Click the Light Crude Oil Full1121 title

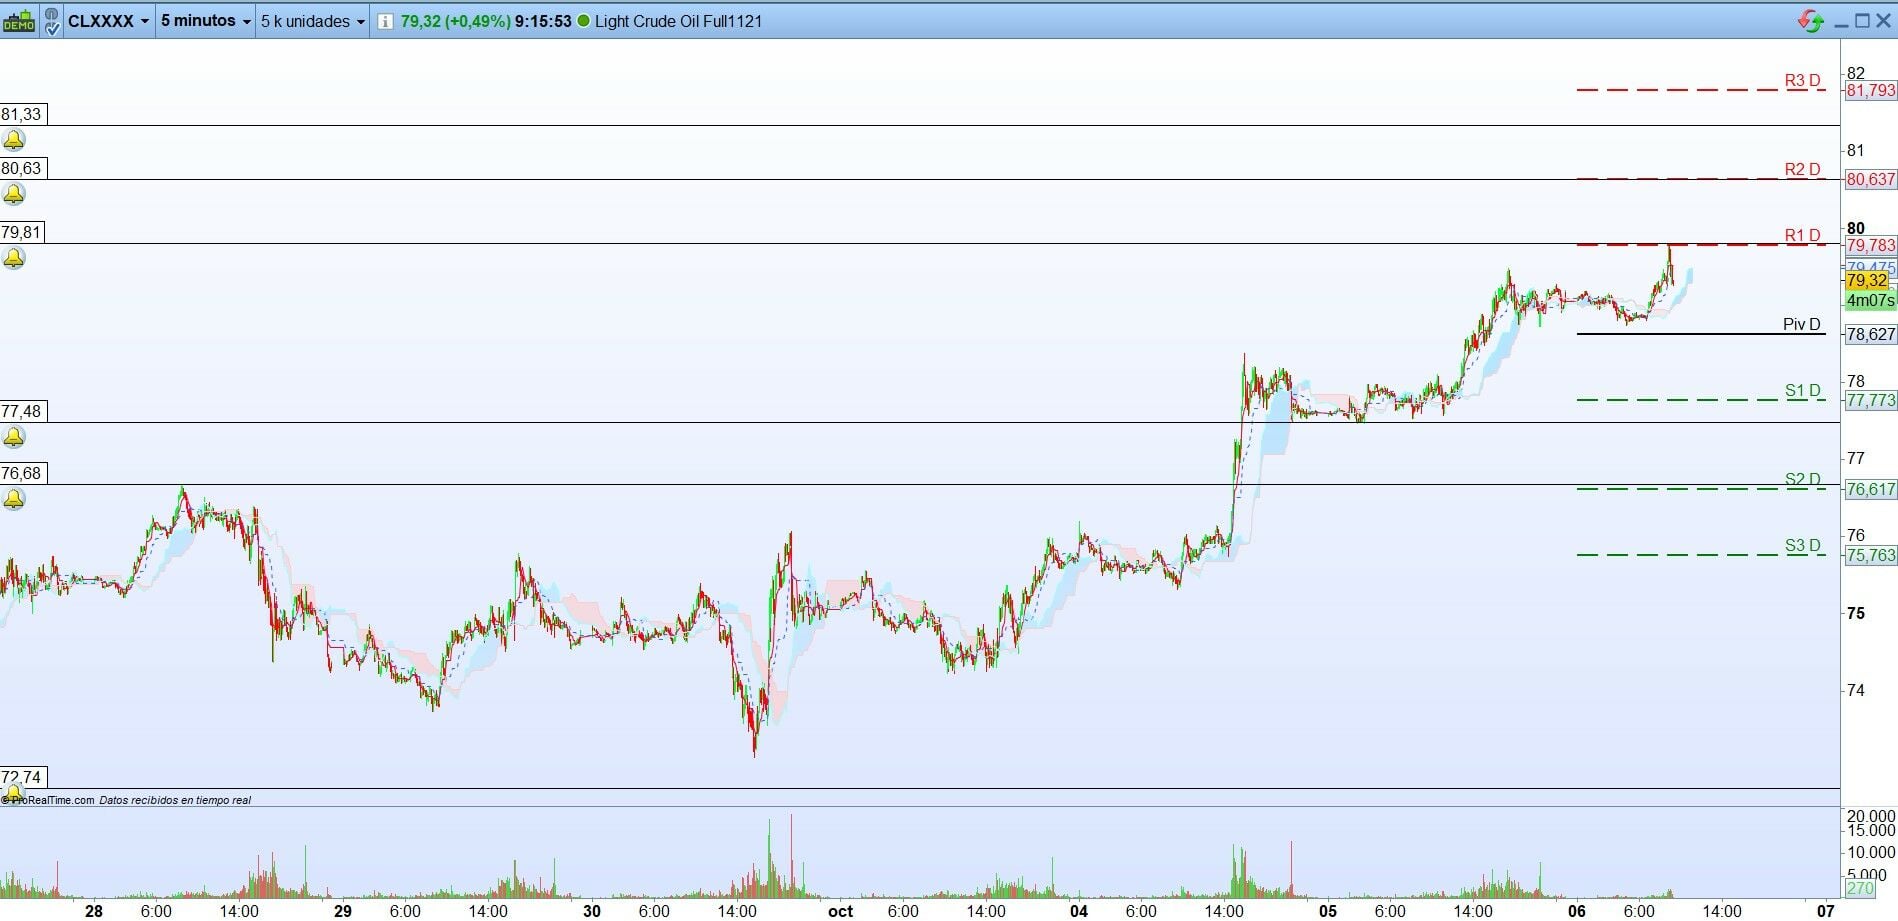[678, 21]
